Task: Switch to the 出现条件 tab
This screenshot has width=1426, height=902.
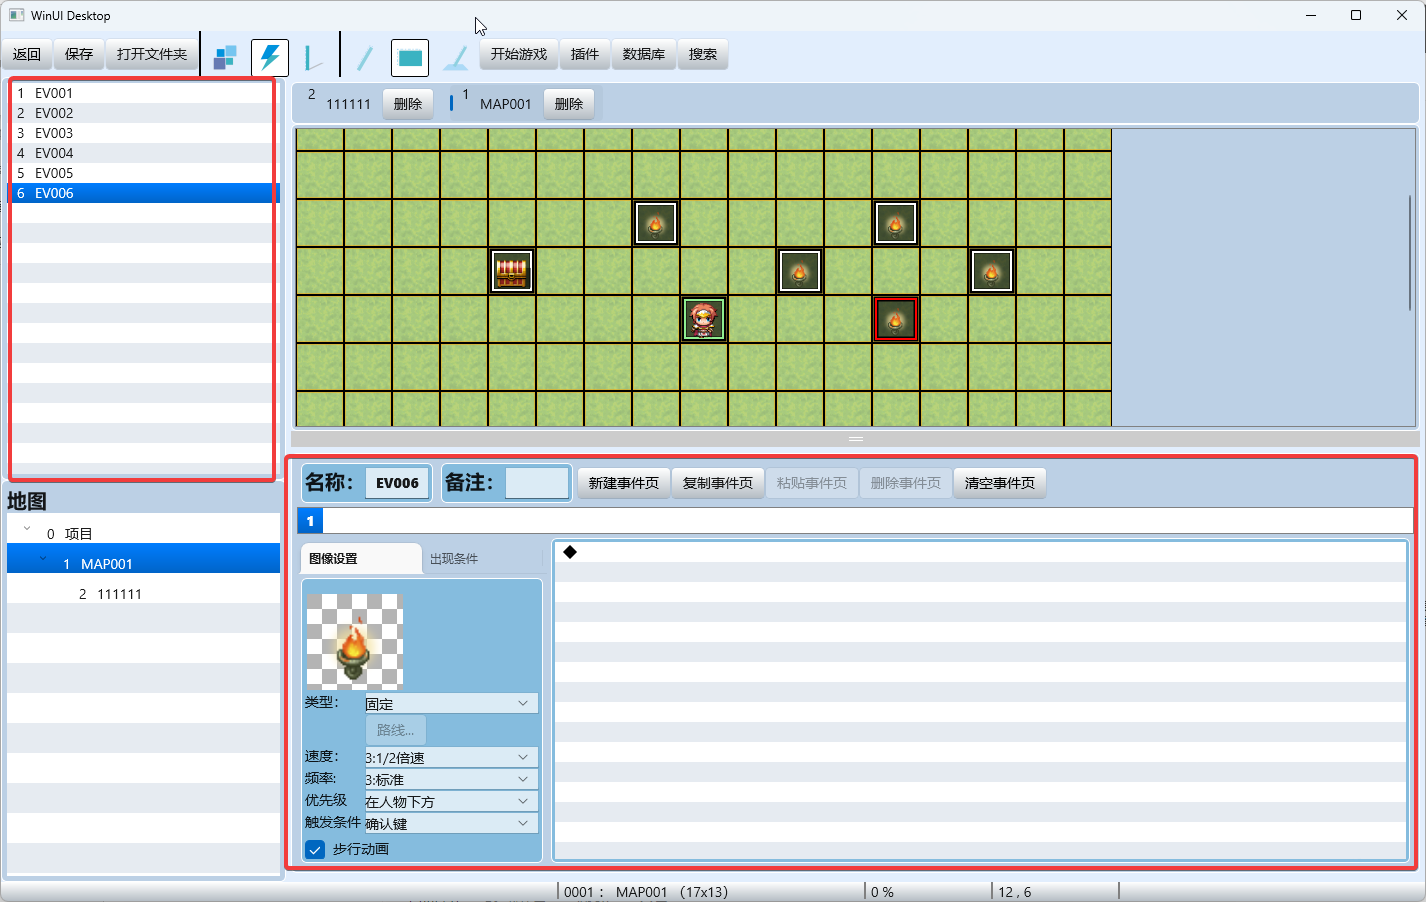Action: [x=454, y=559]
